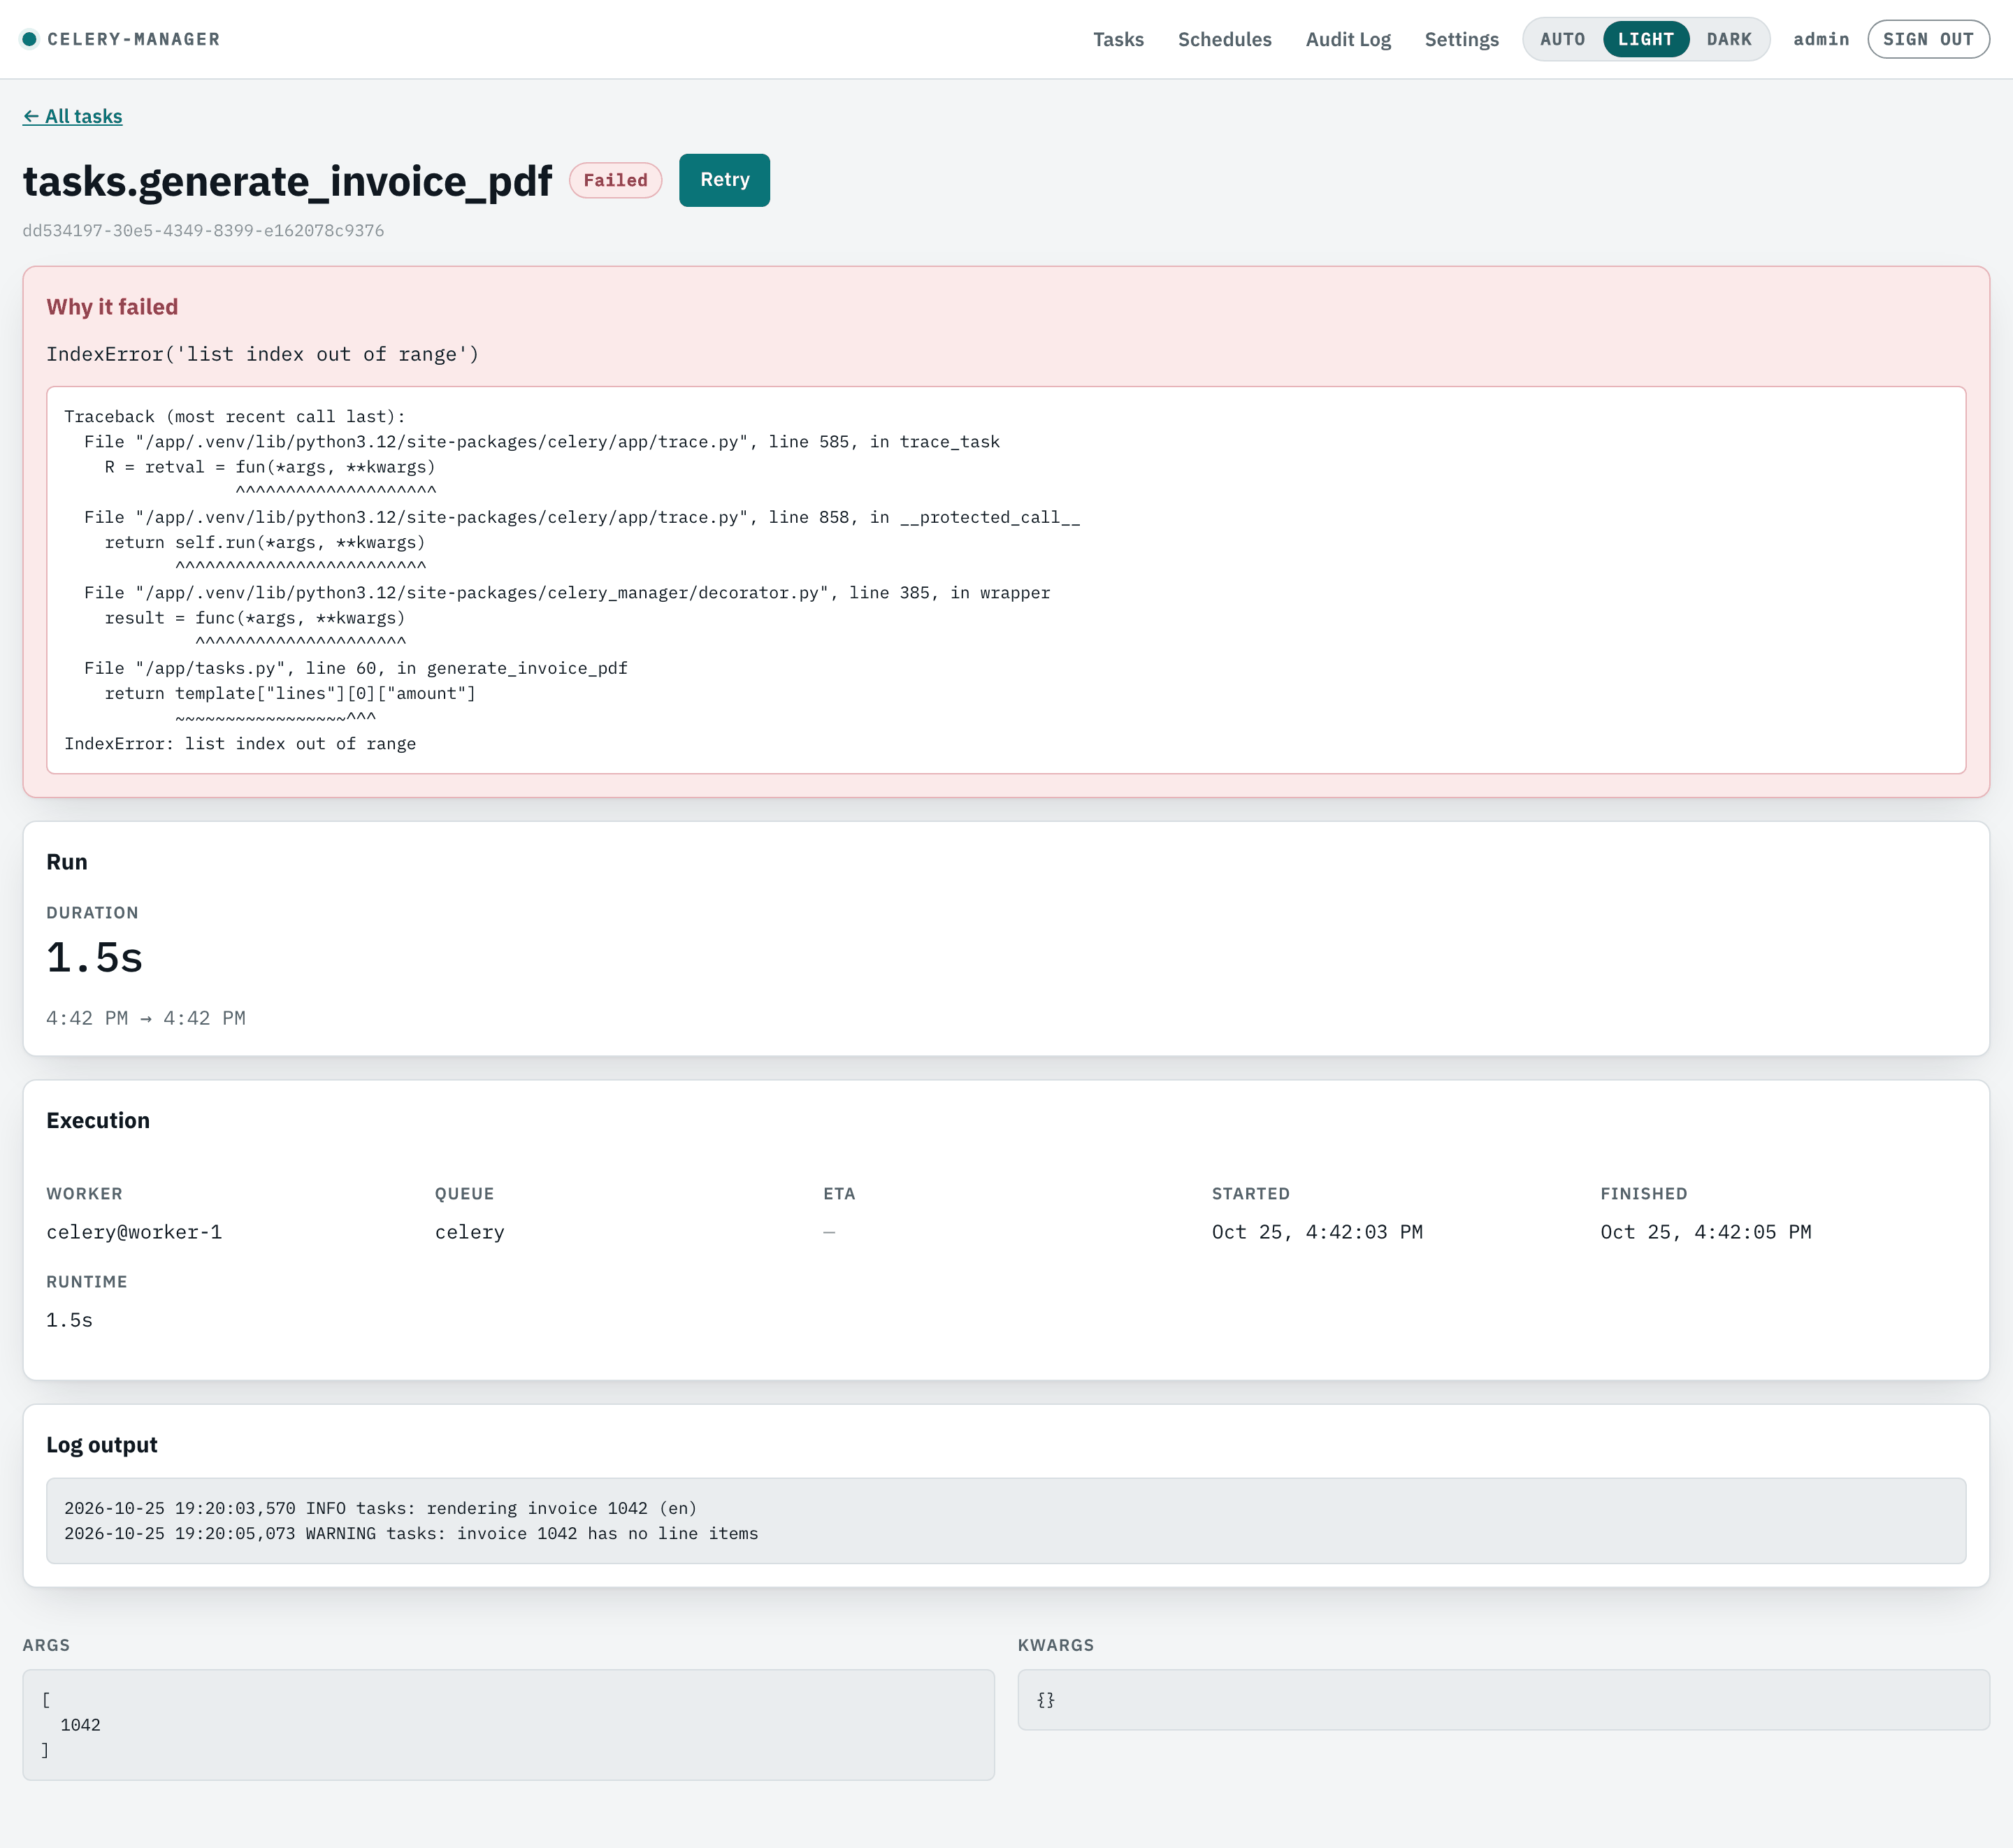Image resolution: width=2013 pixels, height=1848 pixels.
Task: Click worker value celery@worker-1
Action: pos(134,1232)
